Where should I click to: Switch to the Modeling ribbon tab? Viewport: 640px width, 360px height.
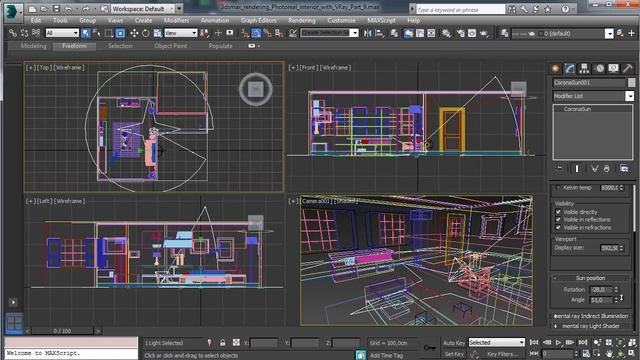tap(33, 46)
